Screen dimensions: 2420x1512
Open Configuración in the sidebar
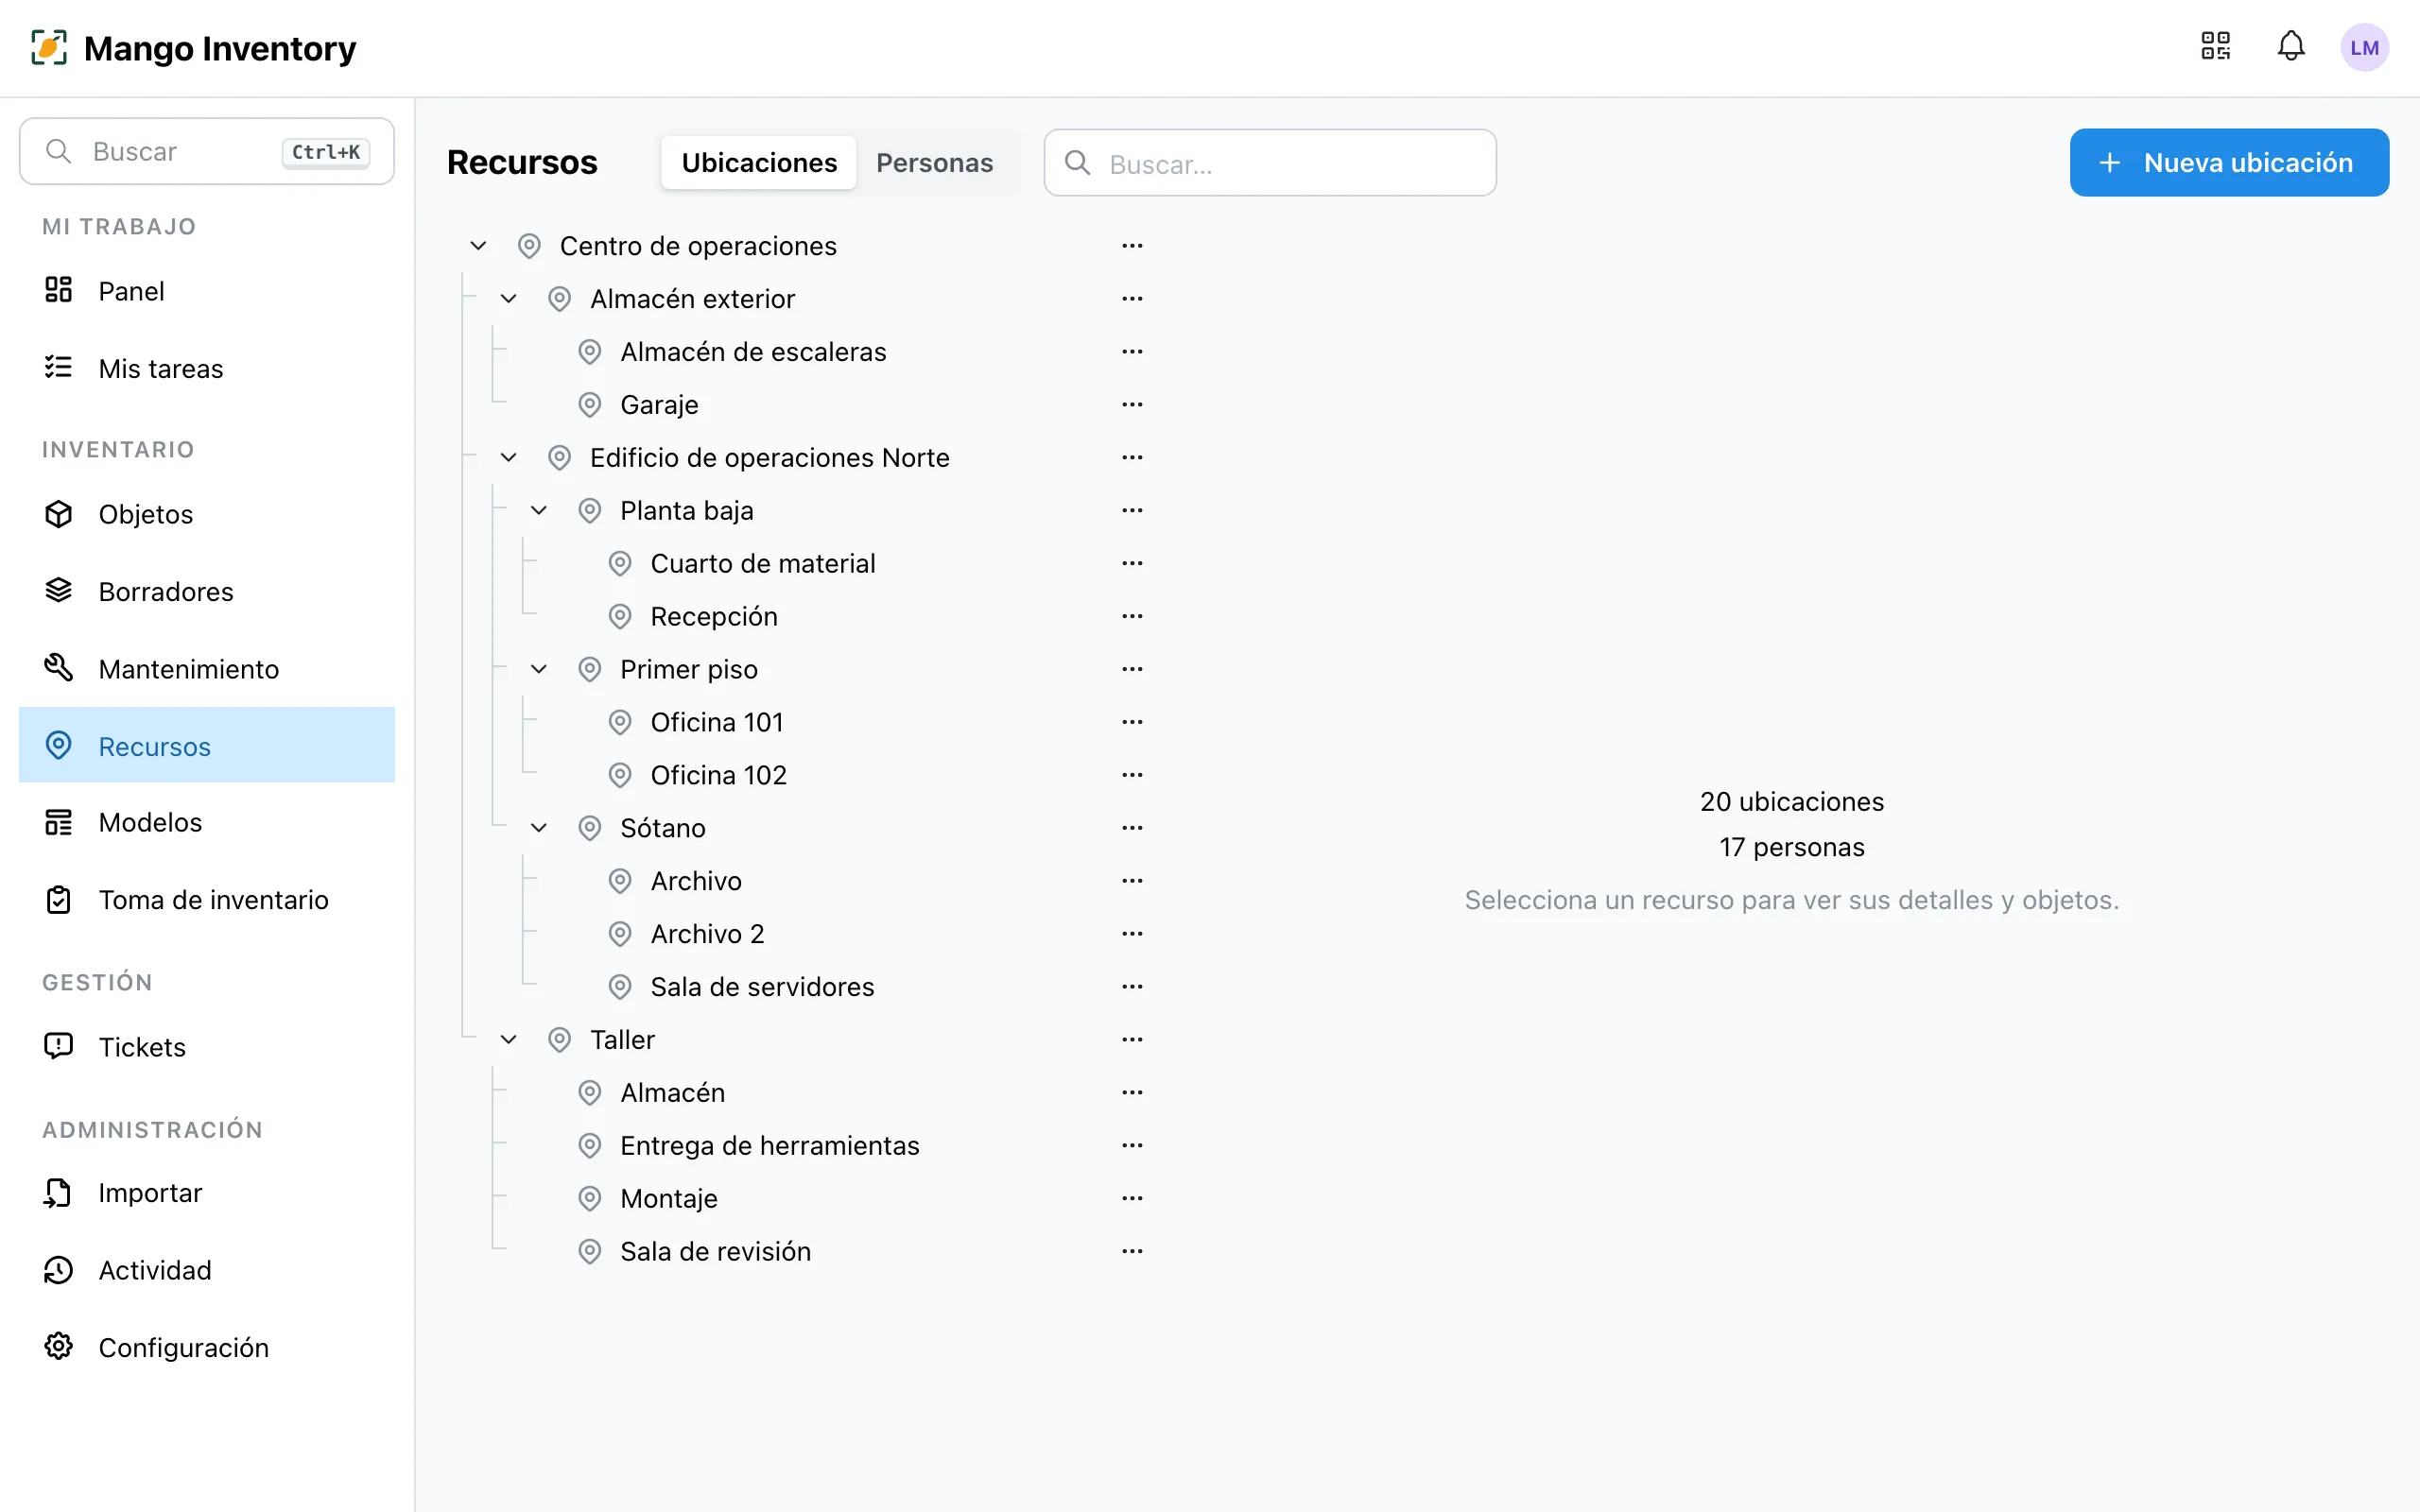point(207,1347)
